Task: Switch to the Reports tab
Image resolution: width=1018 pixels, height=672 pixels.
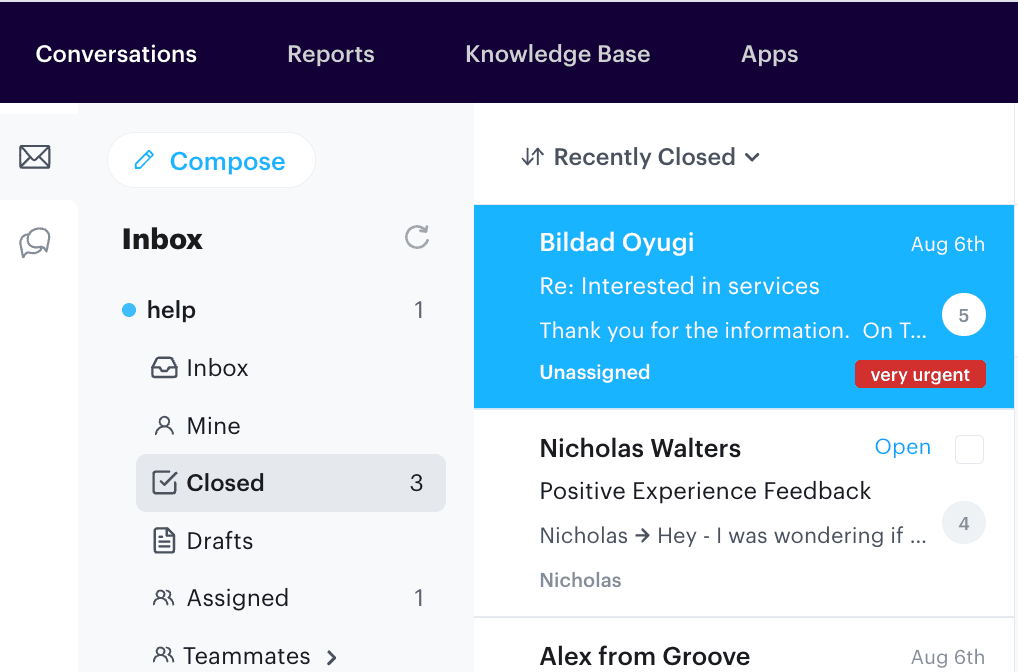Action: coord(330,54)
